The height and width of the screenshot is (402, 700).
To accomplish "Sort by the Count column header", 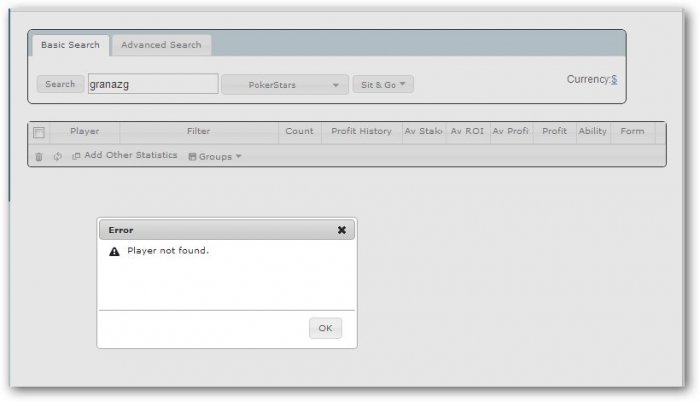I will point(300,132).
